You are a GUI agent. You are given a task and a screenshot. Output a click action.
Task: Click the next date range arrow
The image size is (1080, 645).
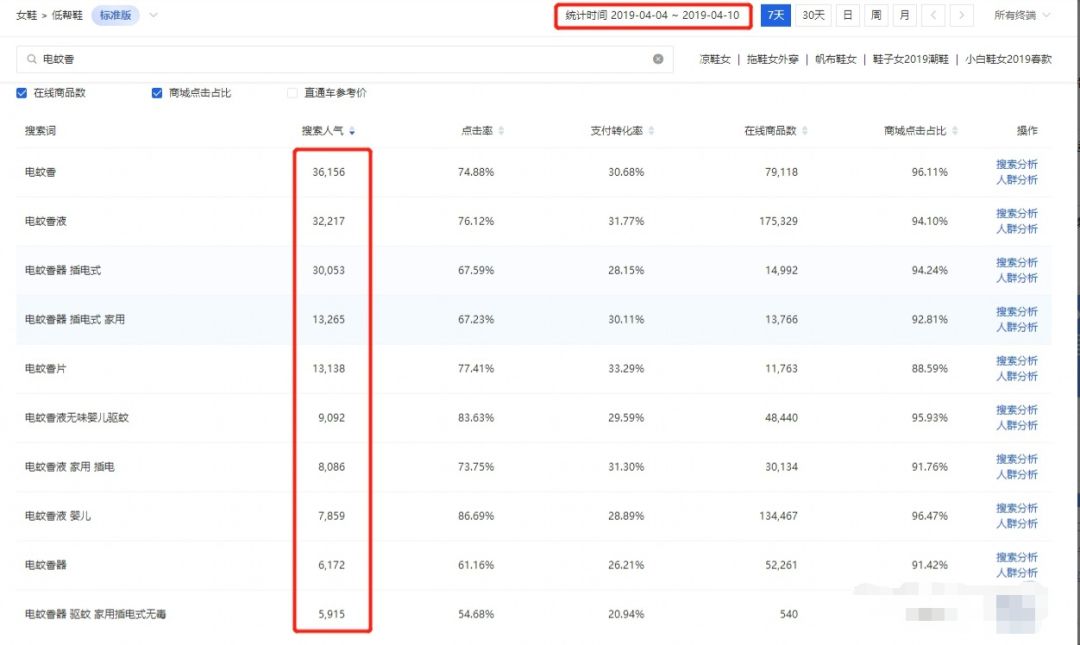pos(961,15)
